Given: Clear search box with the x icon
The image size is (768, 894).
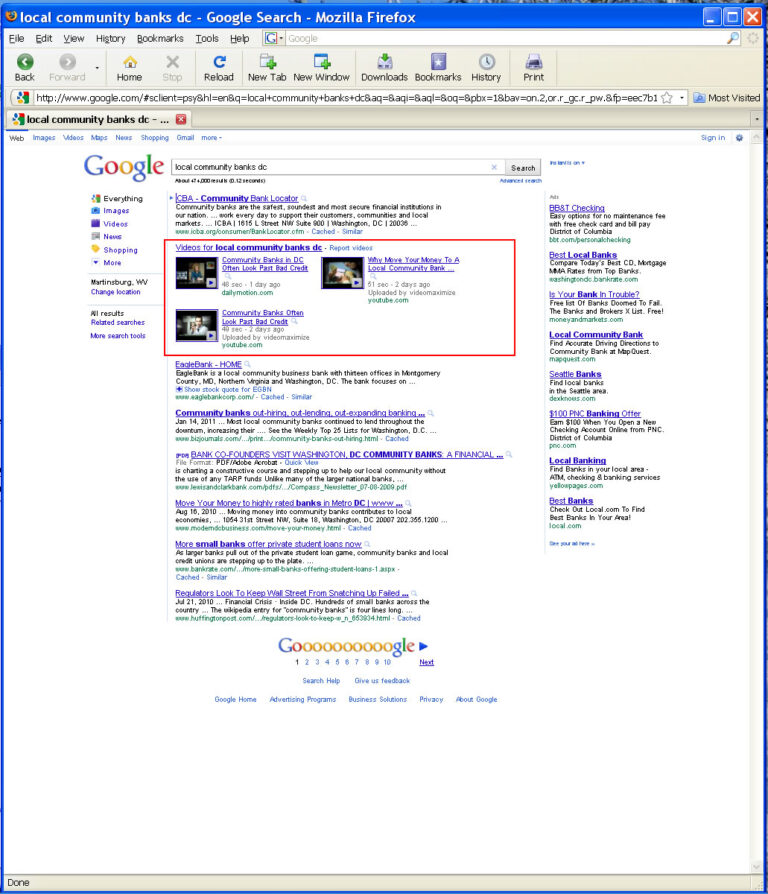Looking at the screenshot, I should (494, 167).
